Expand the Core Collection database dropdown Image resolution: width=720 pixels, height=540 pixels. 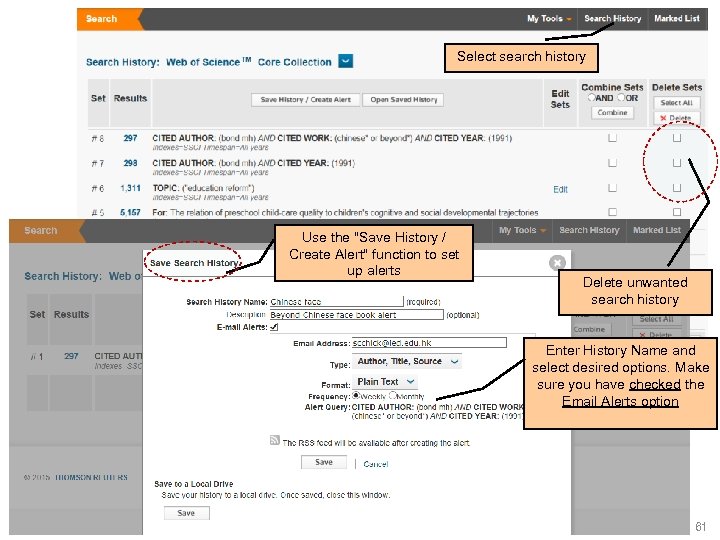click(345, 61)
